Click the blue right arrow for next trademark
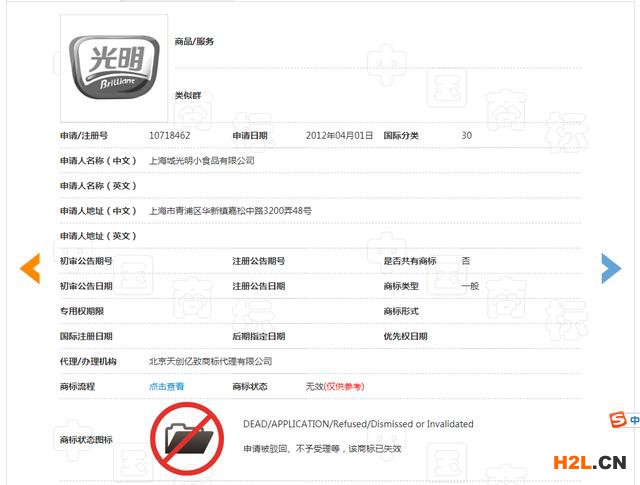Screen dimensions: 640x485 click(x=610, y=267)
